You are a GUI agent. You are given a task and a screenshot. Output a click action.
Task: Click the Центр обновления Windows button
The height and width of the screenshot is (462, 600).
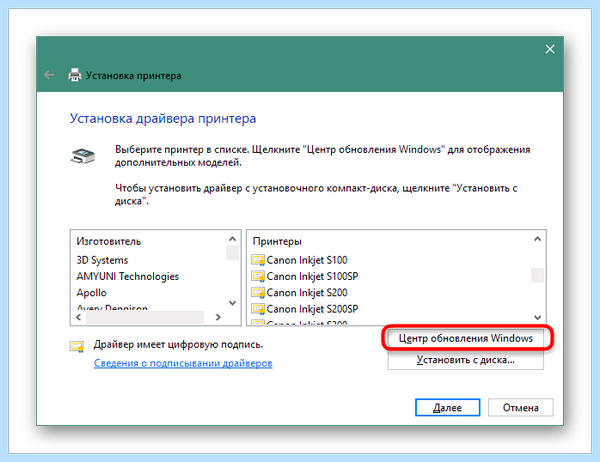point(466,338)
